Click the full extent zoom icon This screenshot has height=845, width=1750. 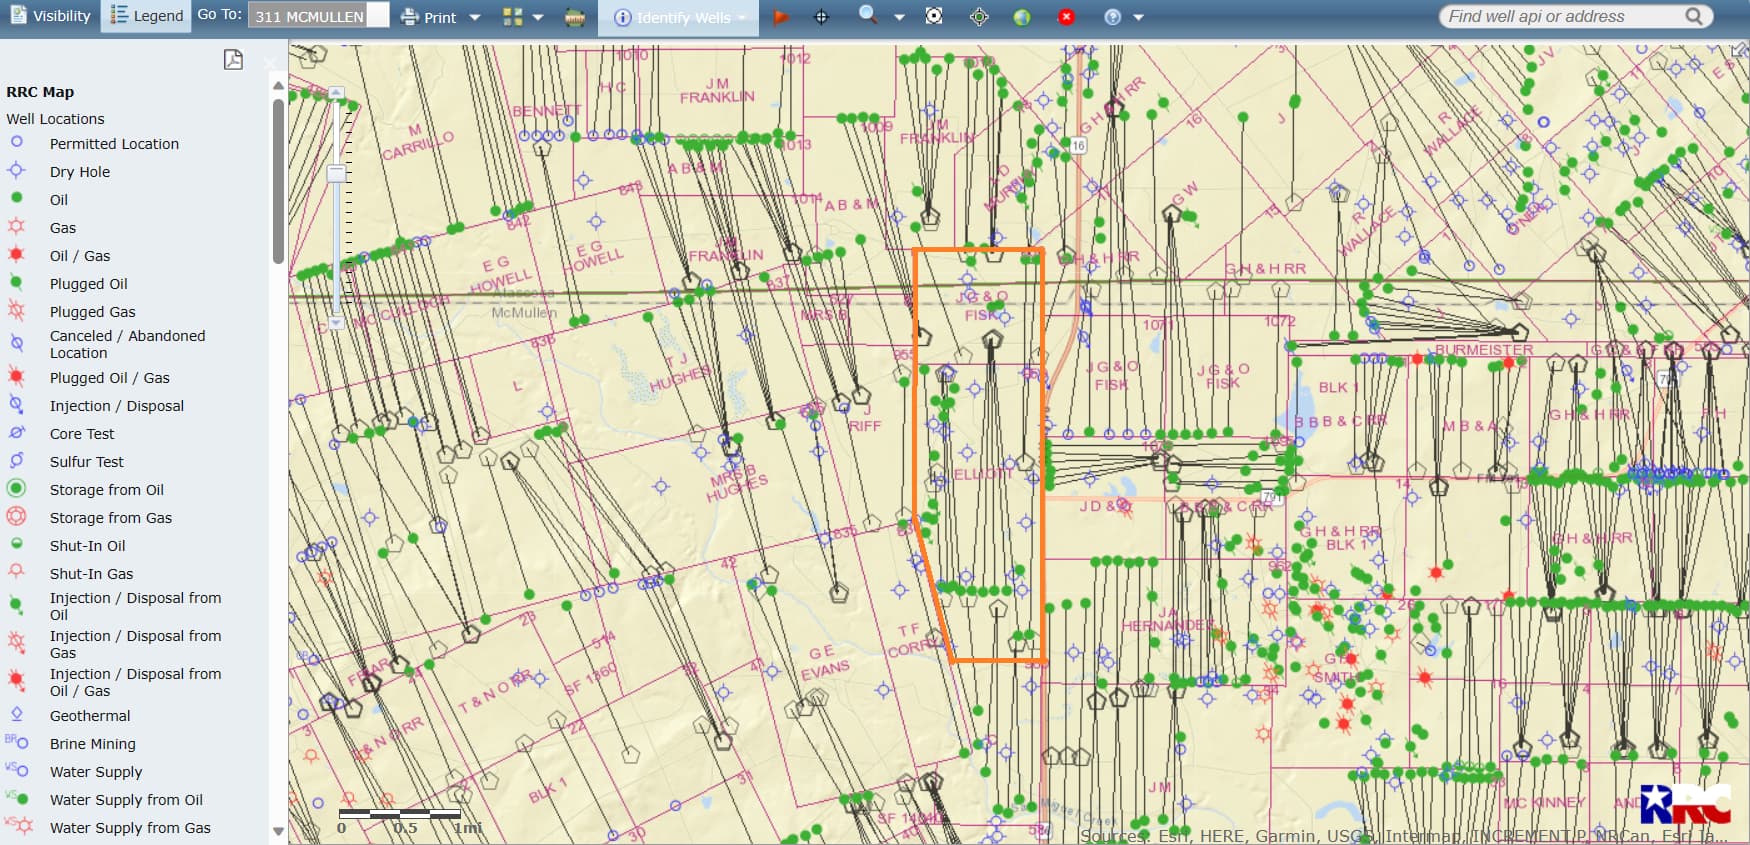934,16
